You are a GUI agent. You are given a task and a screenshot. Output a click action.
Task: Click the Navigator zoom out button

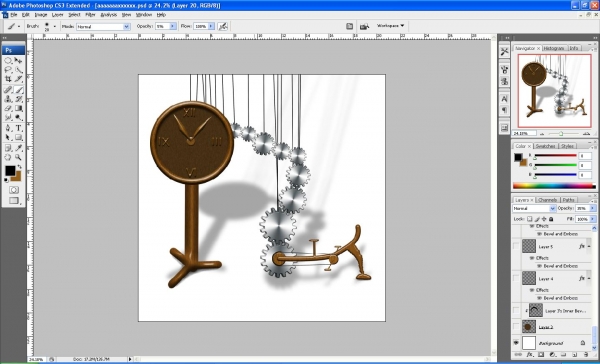pos(541,134)
